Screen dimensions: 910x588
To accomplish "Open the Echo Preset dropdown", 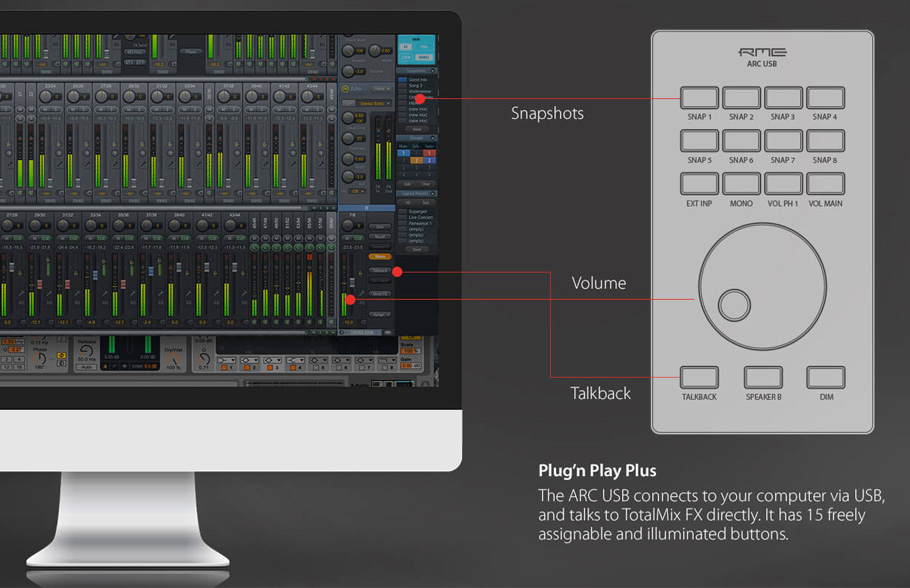I will pyautogui.click(x=381, y=89).
